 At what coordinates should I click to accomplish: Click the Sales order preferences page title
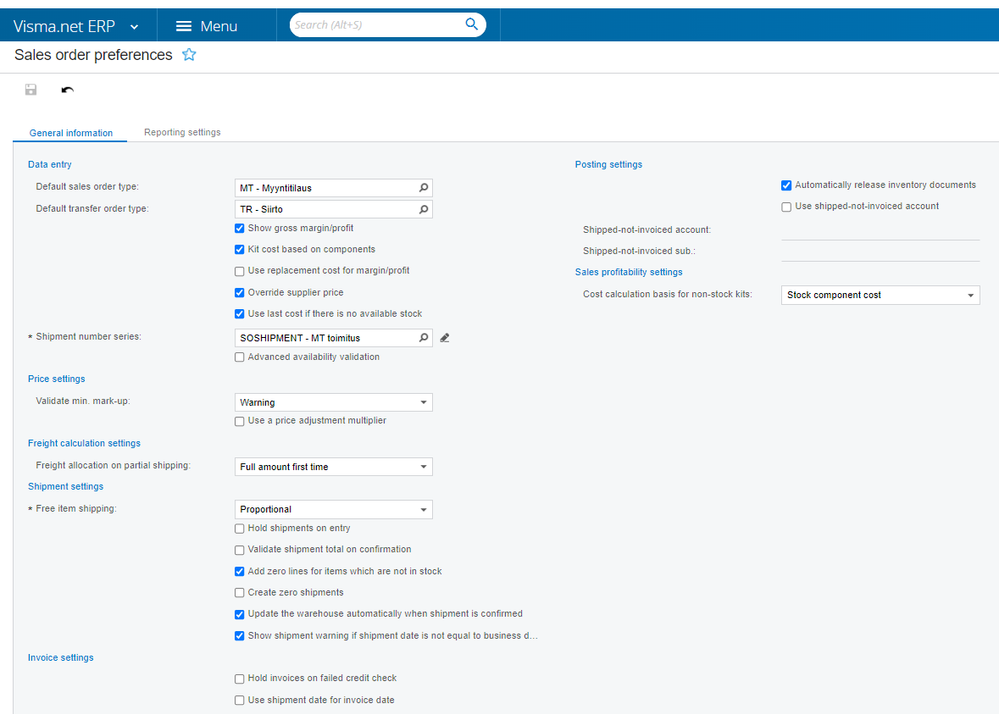click(93, 55)
